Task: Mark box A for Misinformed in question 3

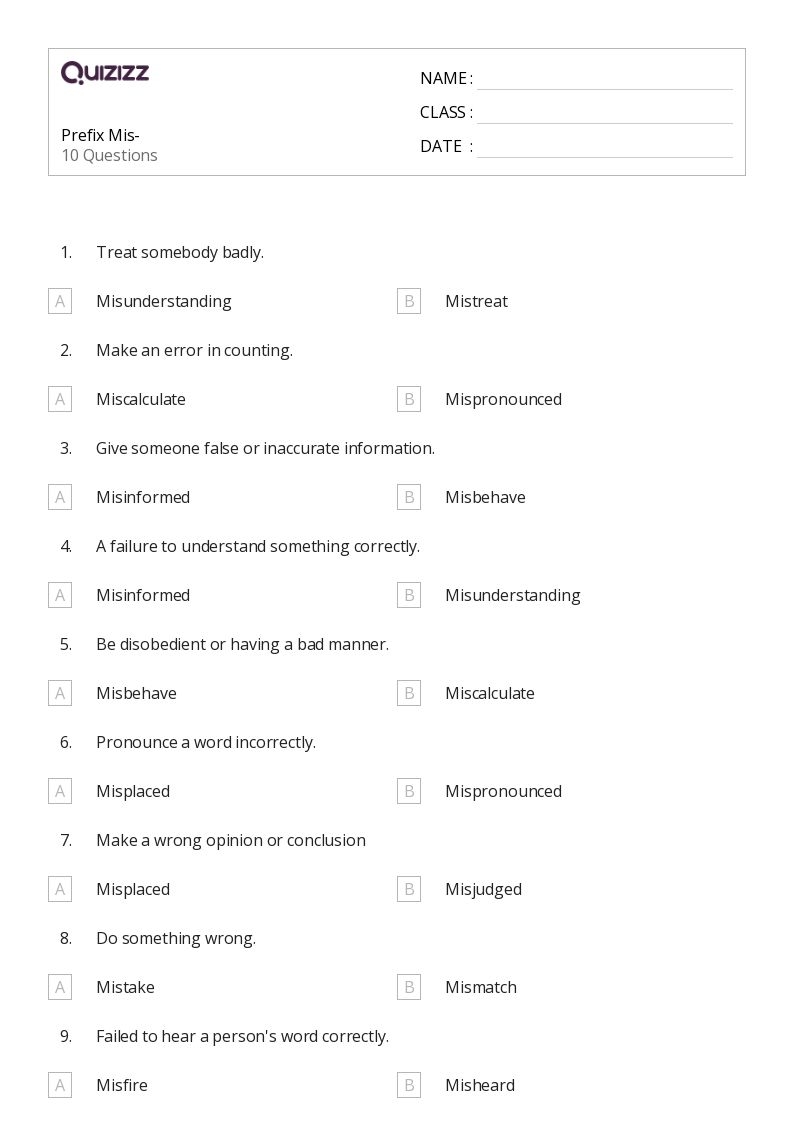Action: 60,497
